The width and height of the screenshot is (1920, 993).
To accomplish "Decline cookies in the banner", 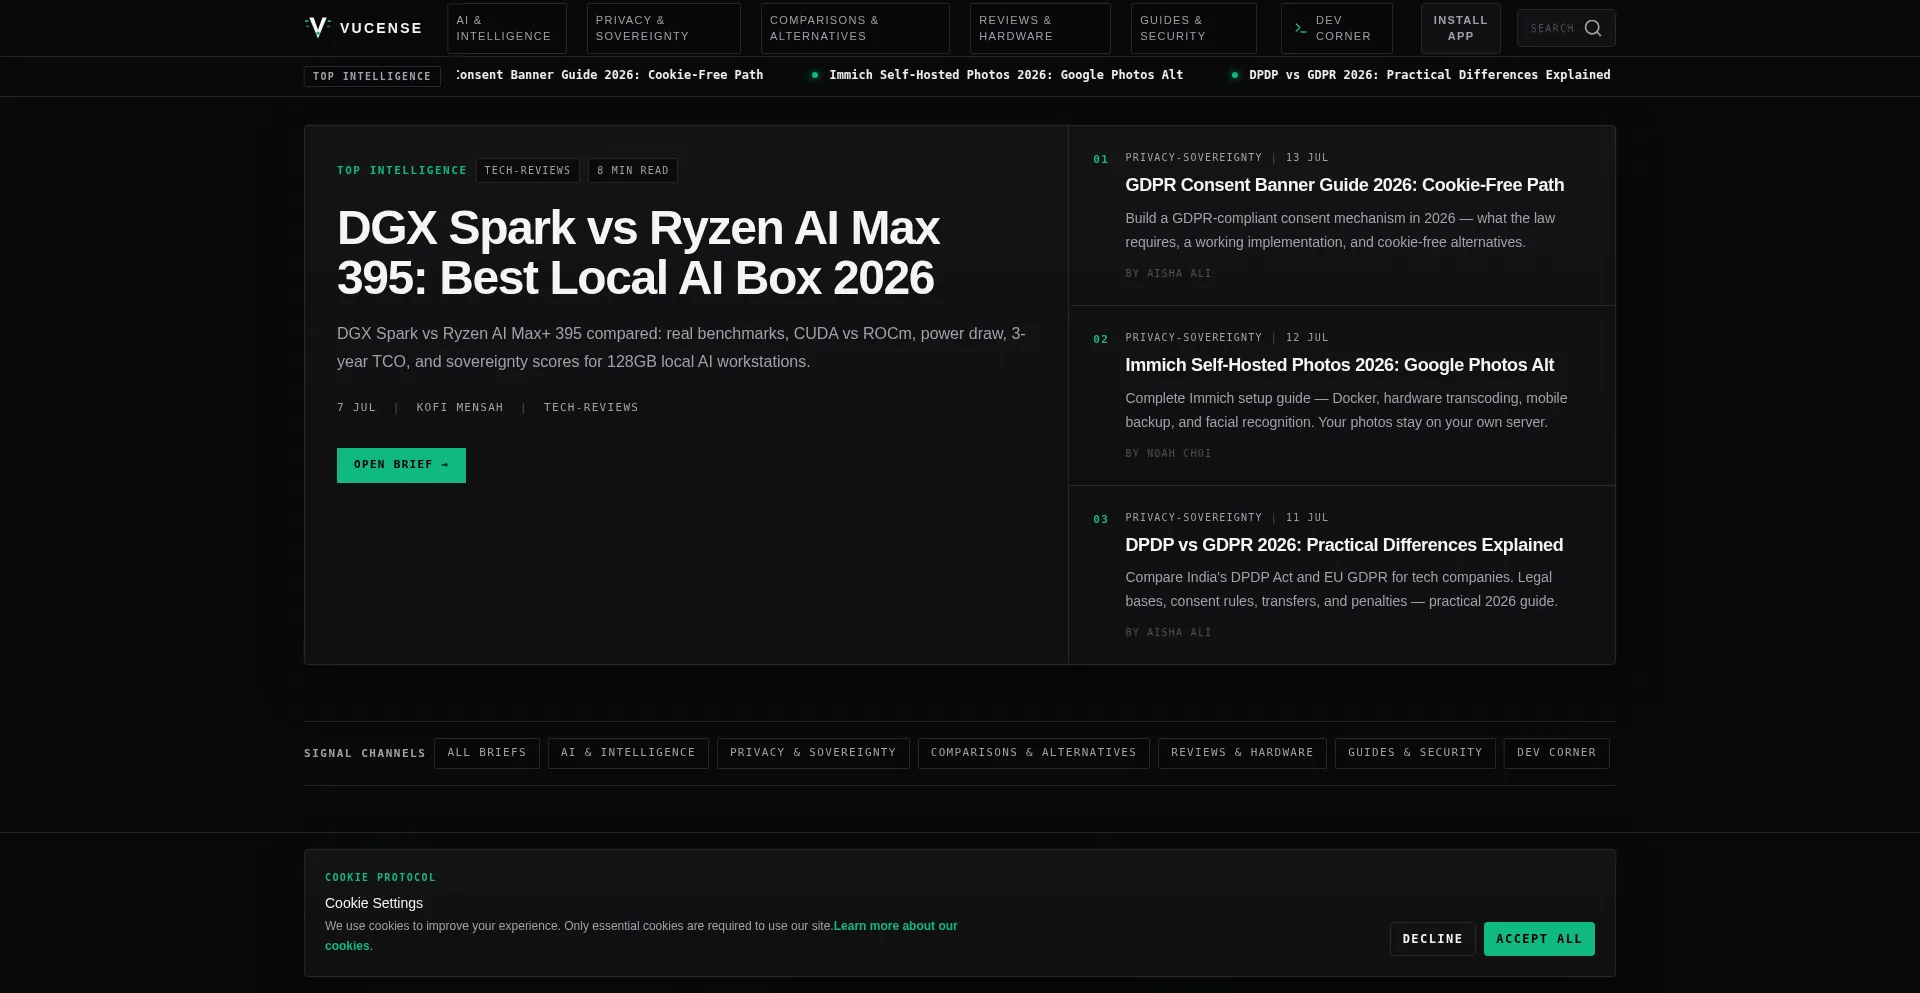I will 1432,939.
